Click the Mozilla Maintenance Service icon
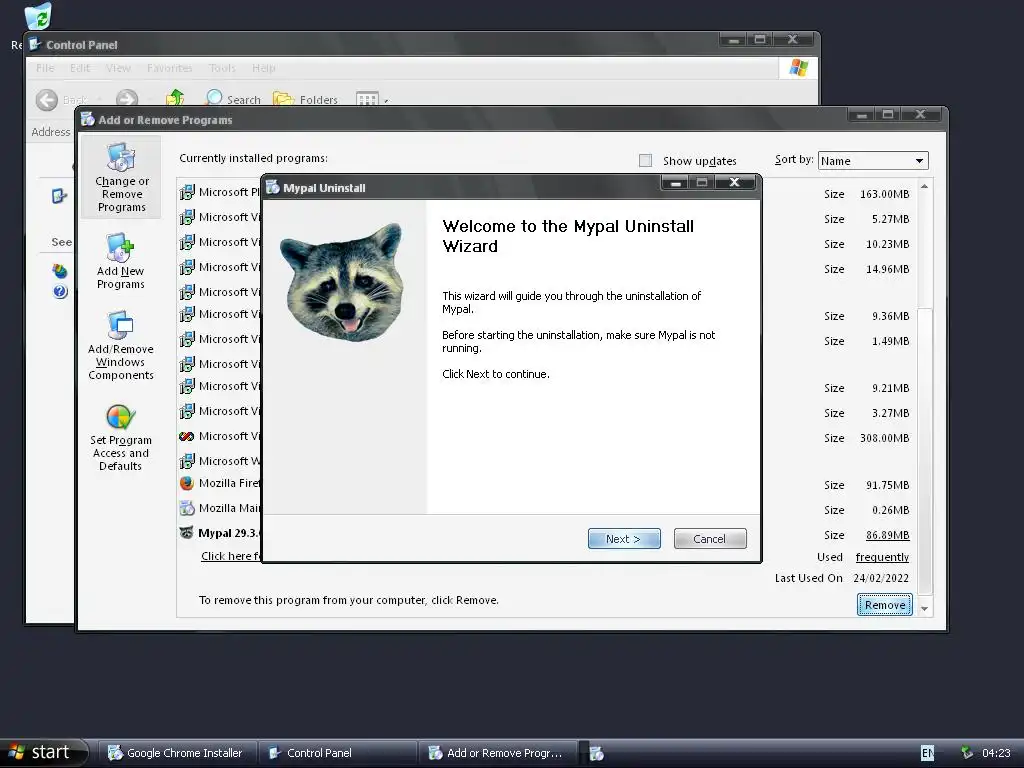The width and height of the screenshot is (1024, 768). tap(187, 508)
